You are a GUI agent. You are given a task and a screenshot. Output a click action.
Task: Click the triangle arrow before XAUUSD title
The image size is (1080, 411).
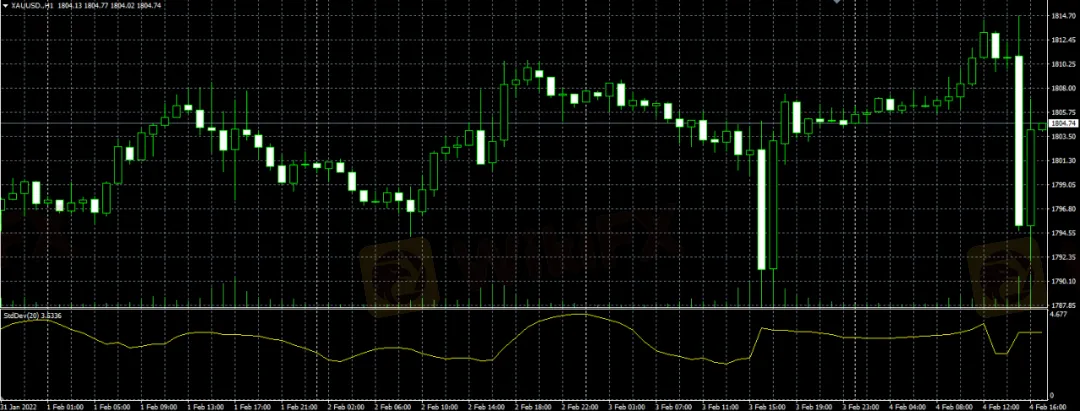(4, 5)
